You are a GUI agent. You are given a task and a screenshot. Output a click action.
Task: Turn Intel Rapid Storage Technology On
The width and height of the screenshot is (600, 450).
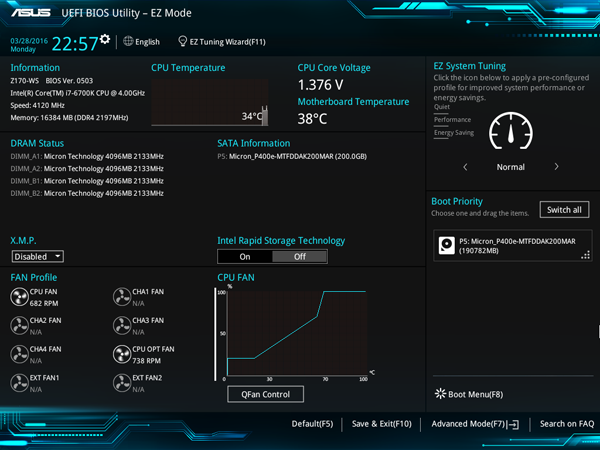click(x=245, y=256)
